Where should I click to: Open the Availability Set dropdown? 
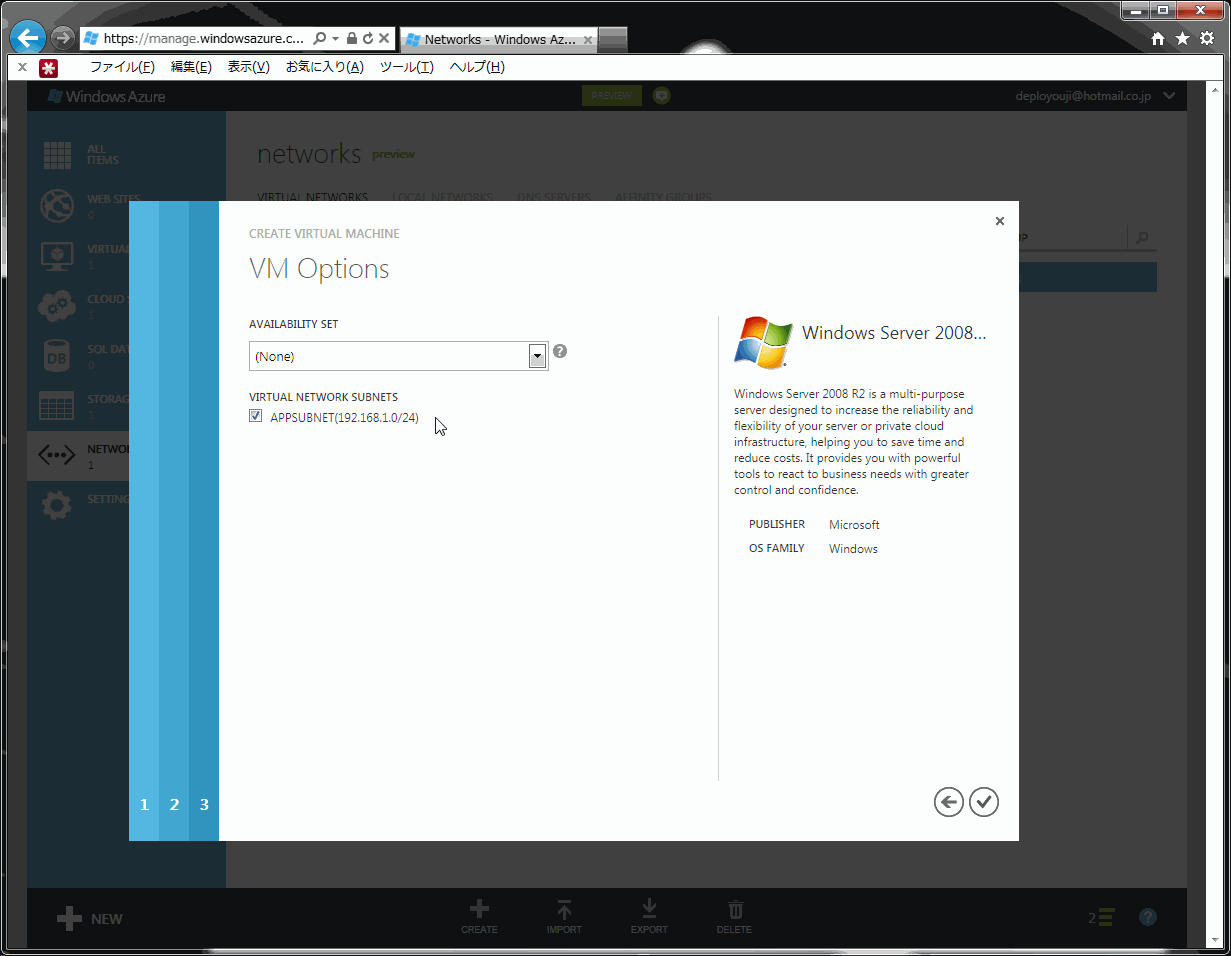[398, 356]
